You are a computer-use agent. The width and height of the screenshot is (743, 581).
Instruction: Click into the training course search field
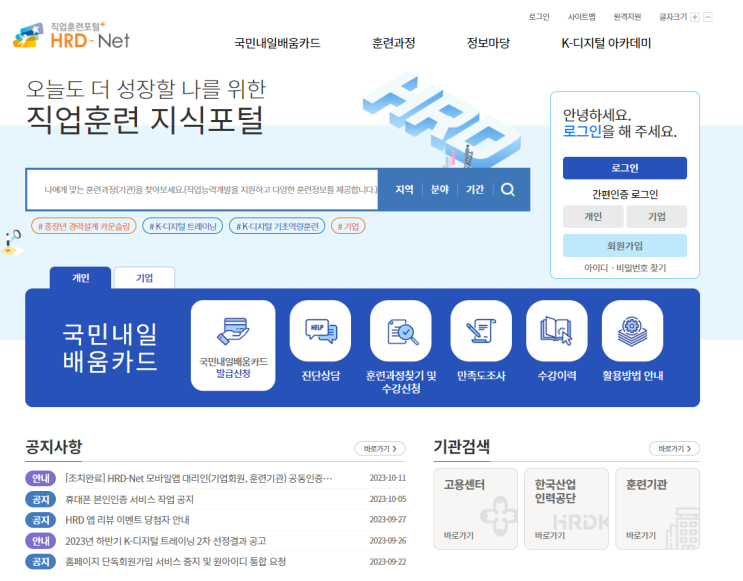[203, 190]
